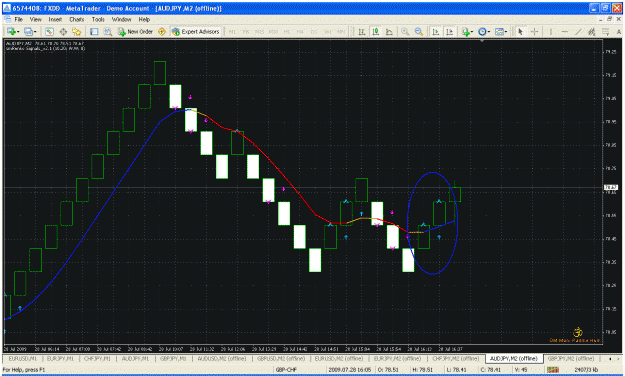Open the new chart dropdown
The image size is (625, 376).
coord(13,31)
